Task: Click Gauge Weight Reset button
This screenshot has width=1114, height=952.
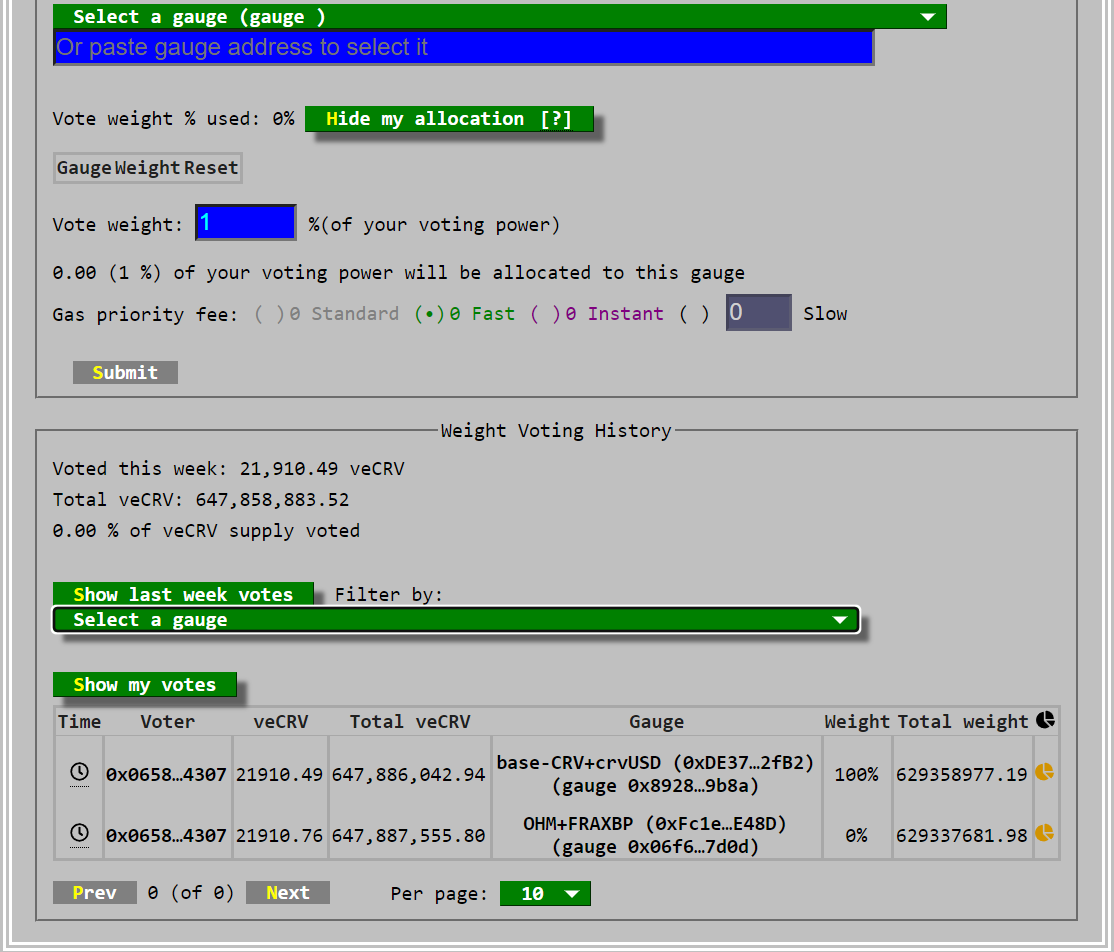Action: coord(148,168)
